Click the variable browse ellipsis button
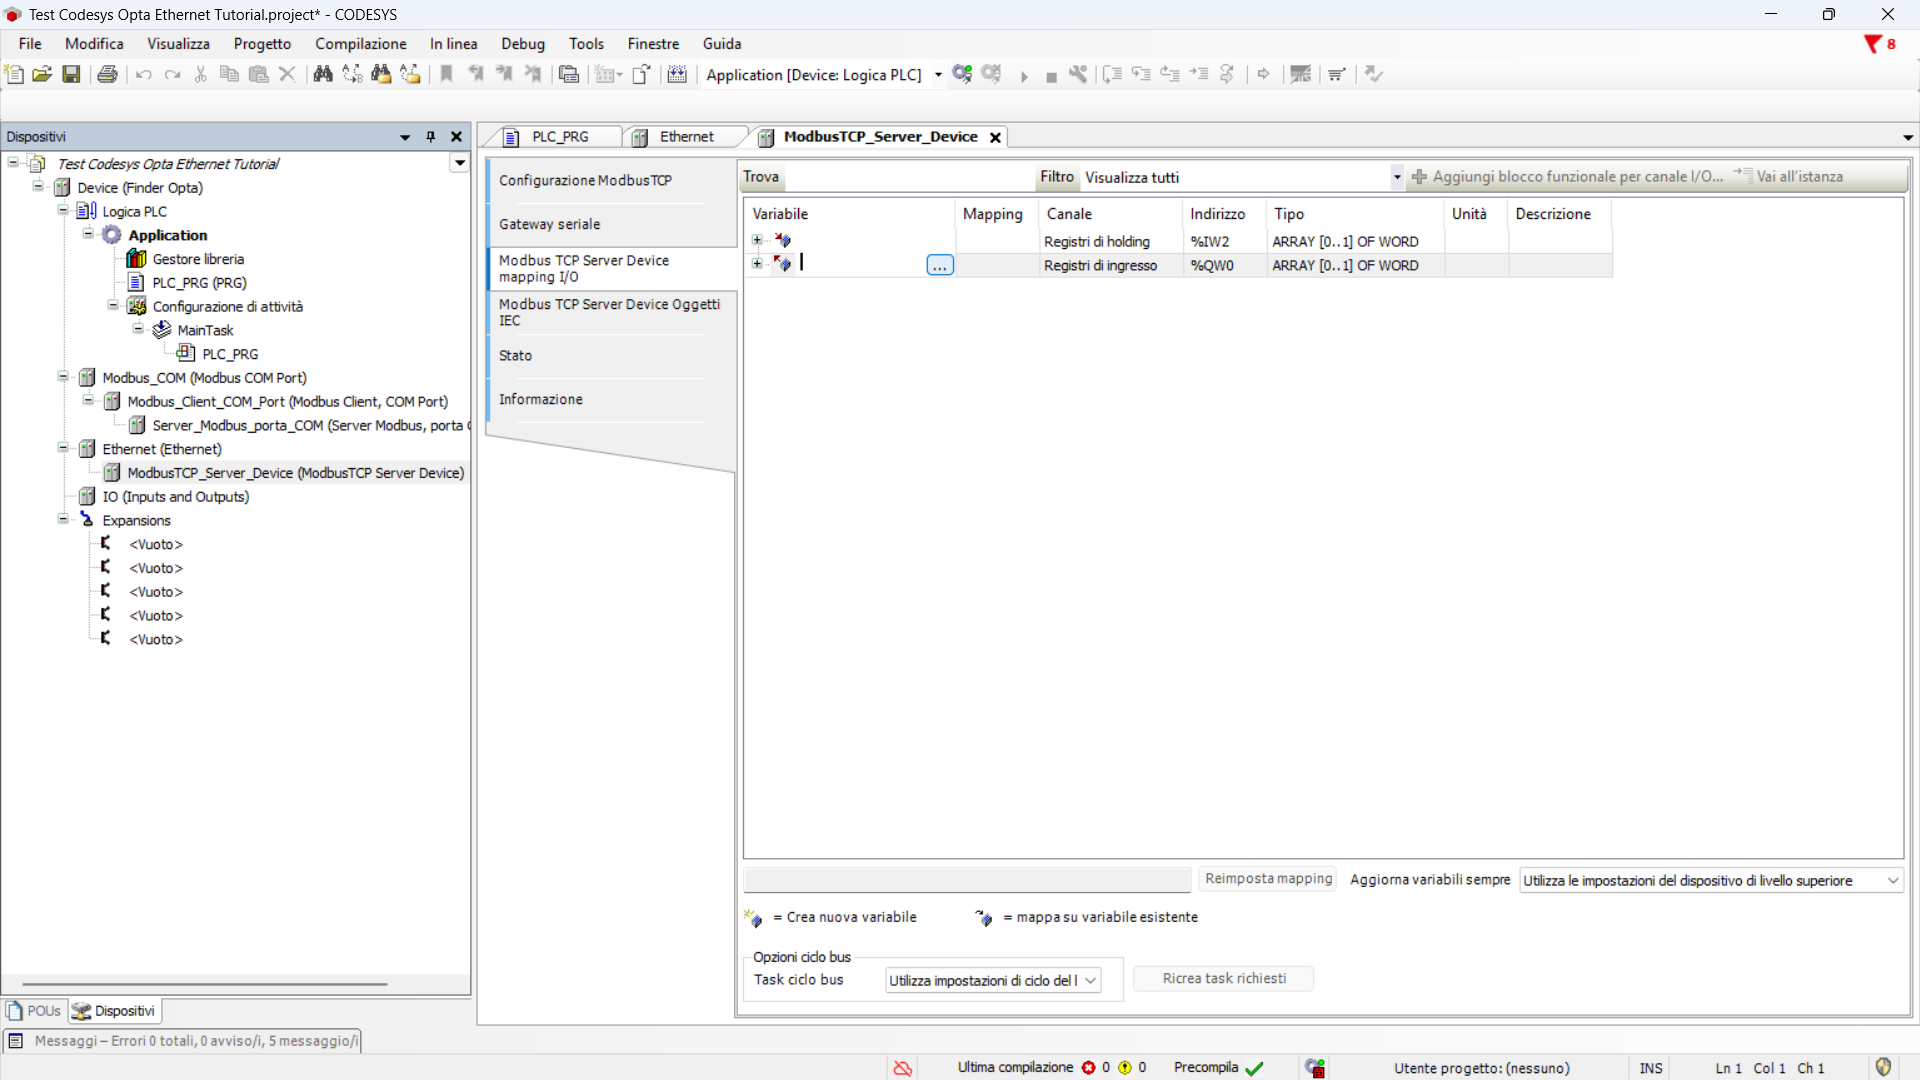This screenshot has height=1080, width=1920. tap(939, 266)
